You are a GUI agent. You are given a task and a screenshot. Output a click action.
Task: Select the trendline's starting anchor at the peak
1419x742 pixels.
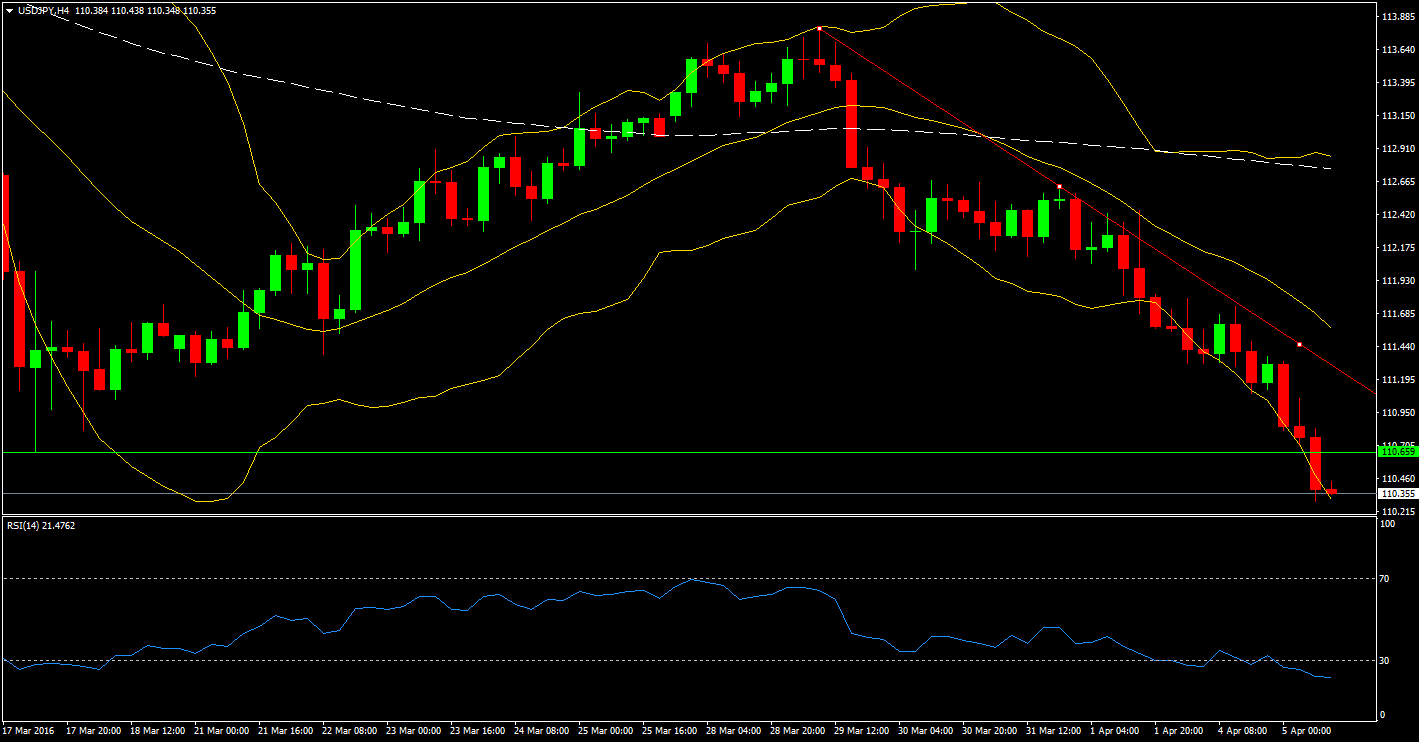(x=819, y=29)
